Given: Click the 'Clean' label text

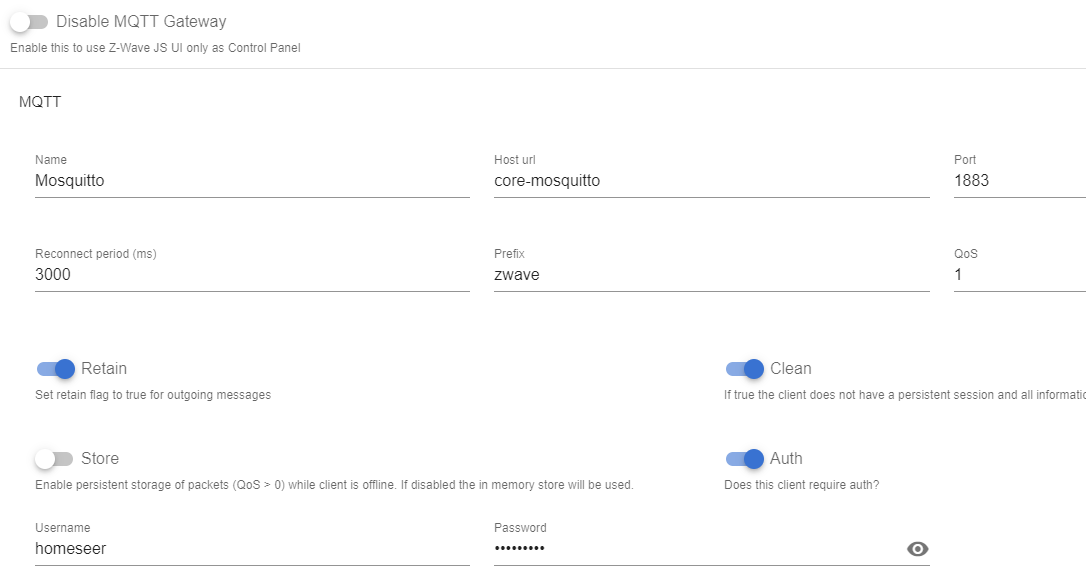Looking at the screenshot, I should (791, 369).
